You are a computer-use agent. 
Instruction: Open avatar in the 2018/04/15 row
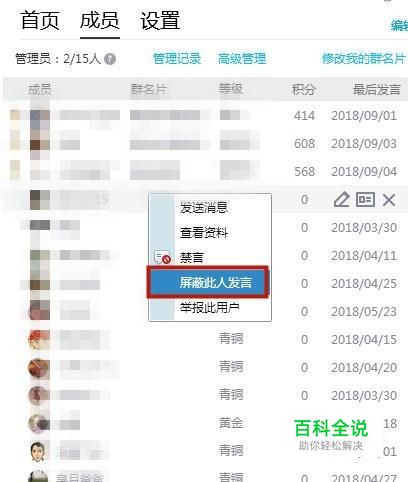39,339
